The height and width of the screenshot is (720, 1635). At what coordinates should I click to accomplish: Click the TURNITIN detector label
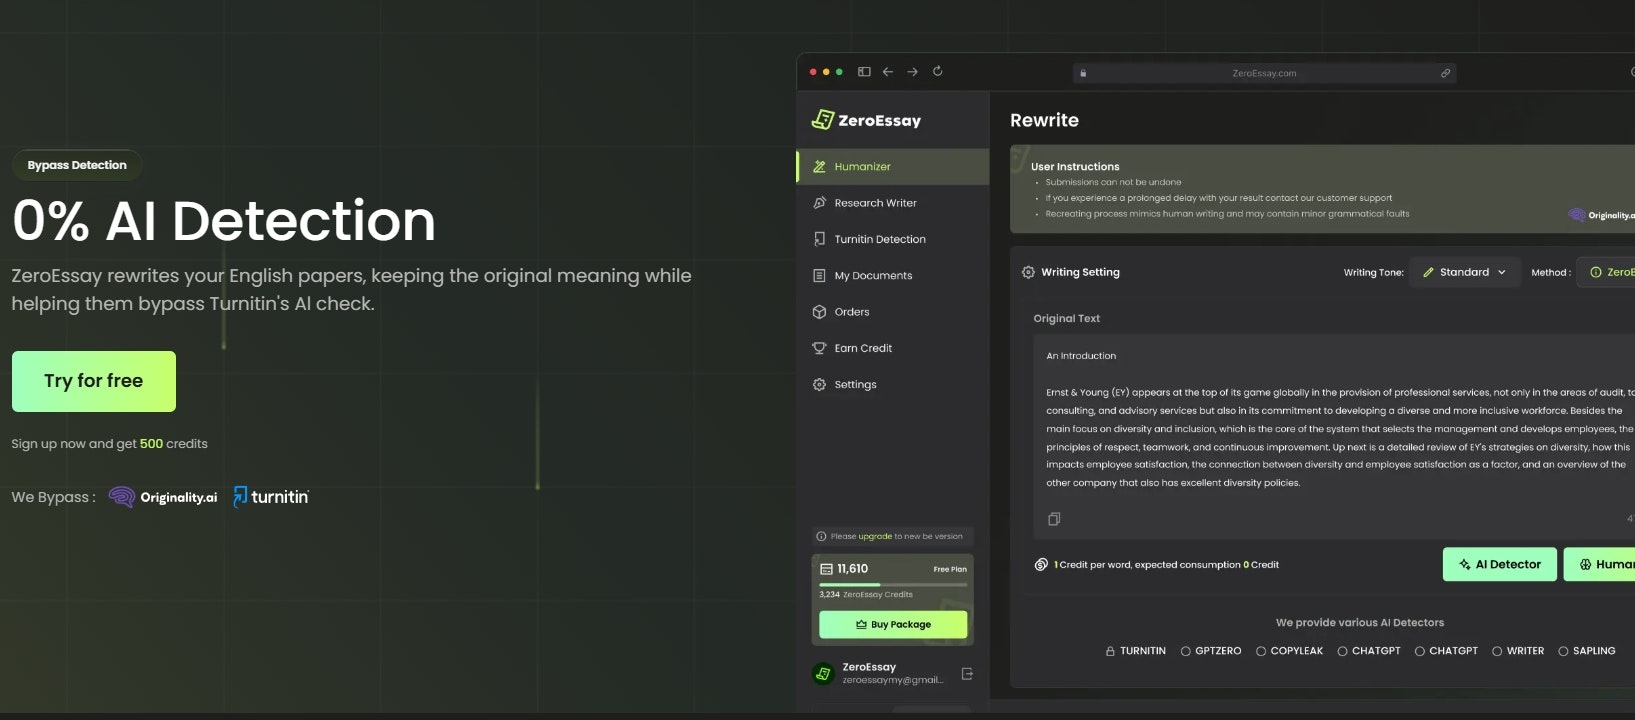pyautogui.click(x=1143, y=651)
